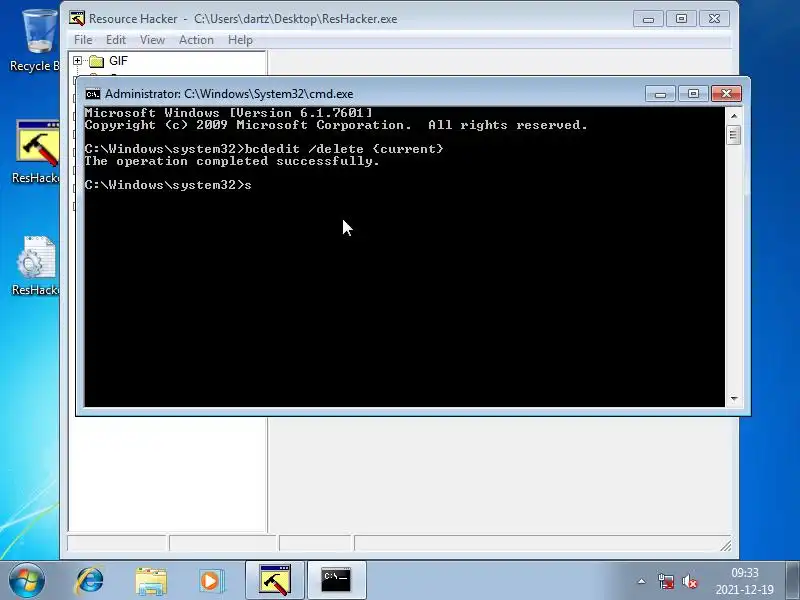800x600 pixels.
Task: Click the cmd scrollbar thumb
Action: click(x=734, y=135)
